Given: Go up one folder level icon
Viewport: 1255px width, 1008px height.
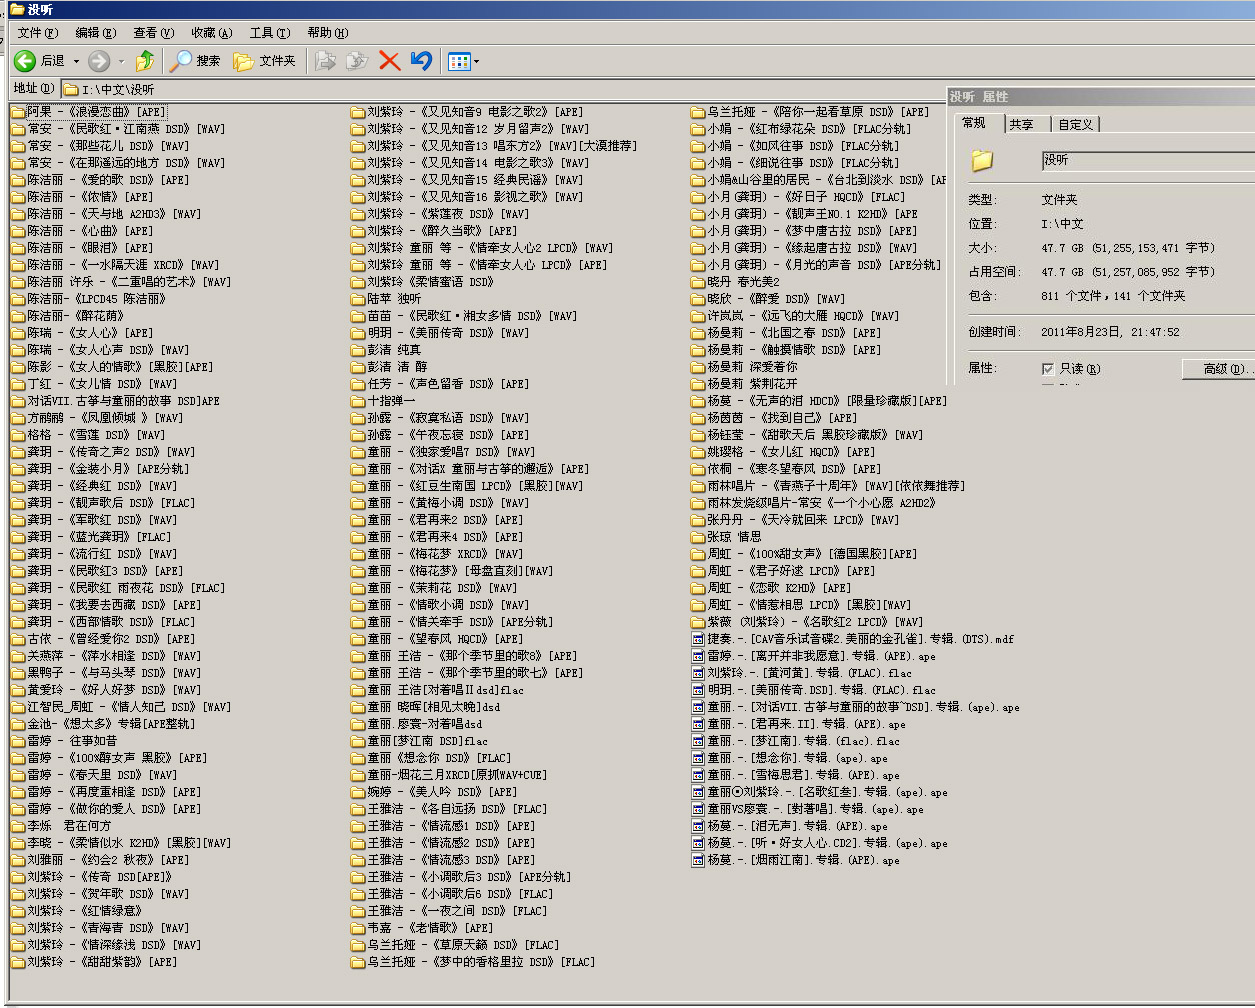Looking at the screenshot, I should point(145,61).
